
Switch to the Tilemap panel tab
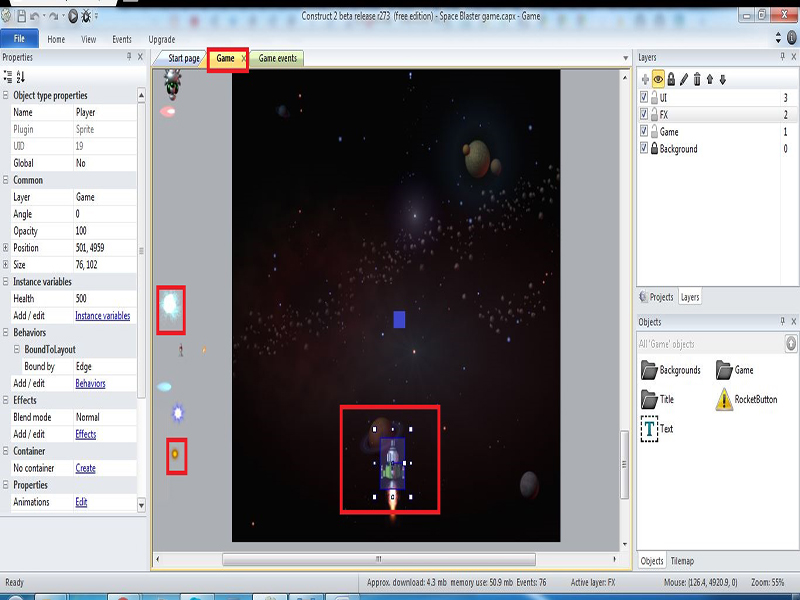pyautogui.click(x=682, y=561)
